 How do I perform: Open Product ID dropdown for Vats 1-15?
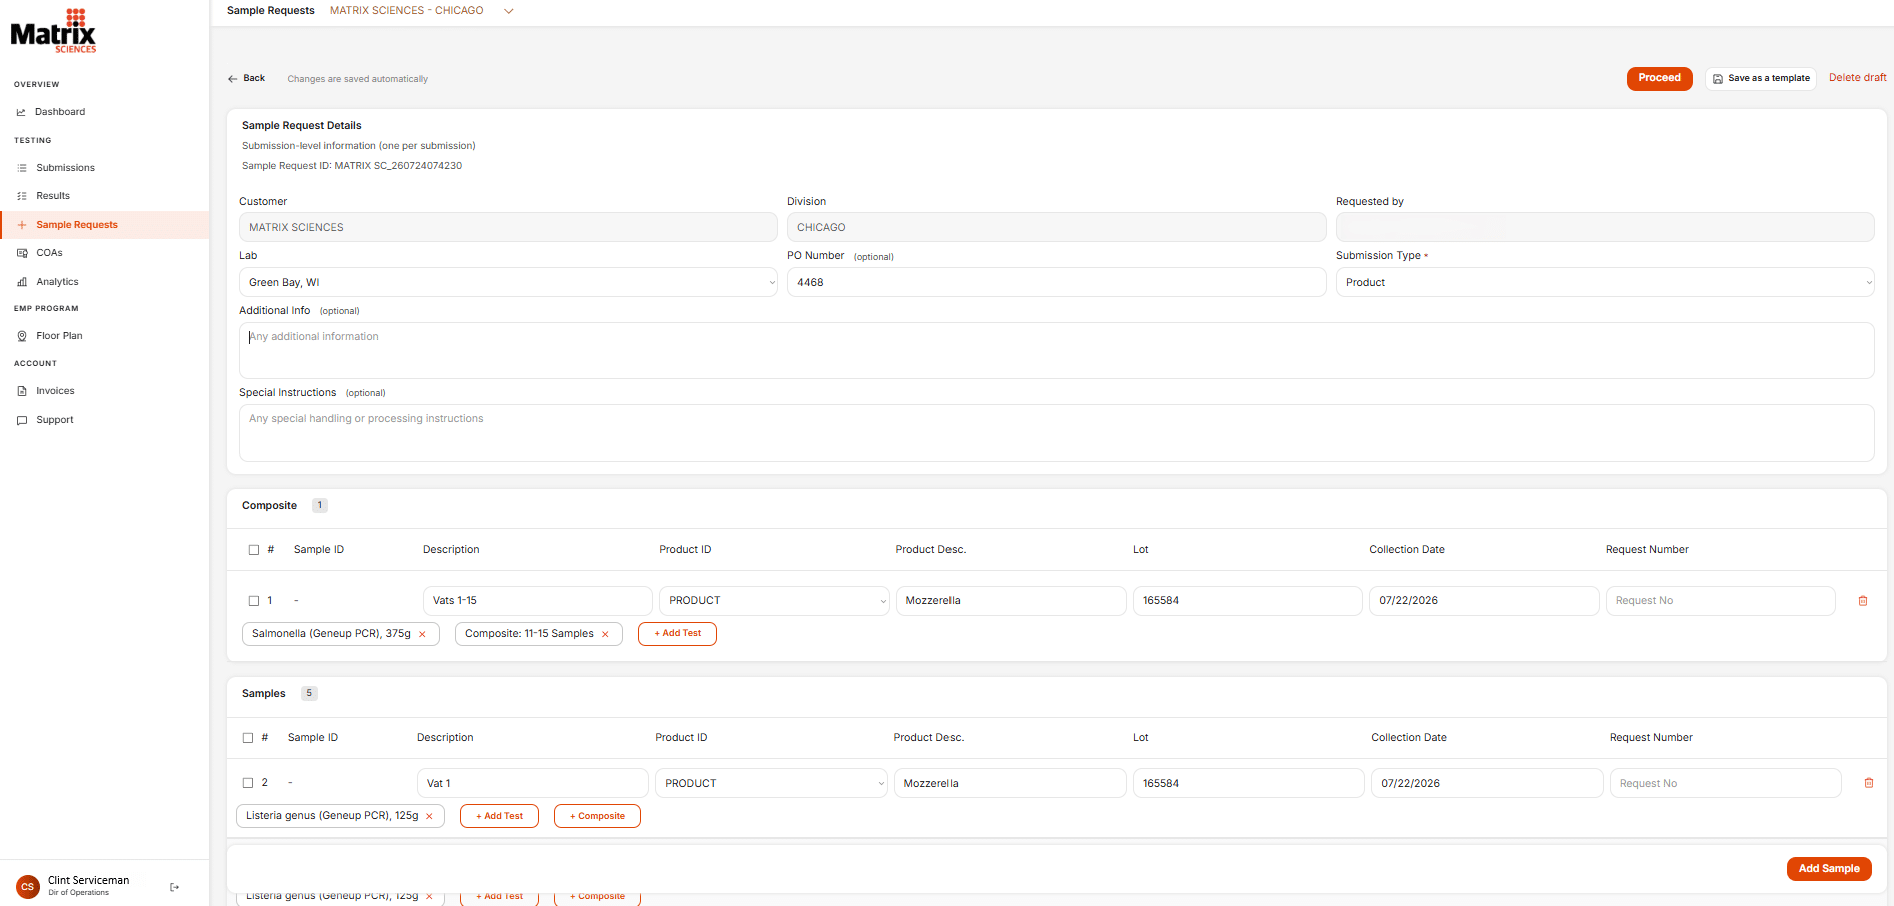(x=774, y=601)
